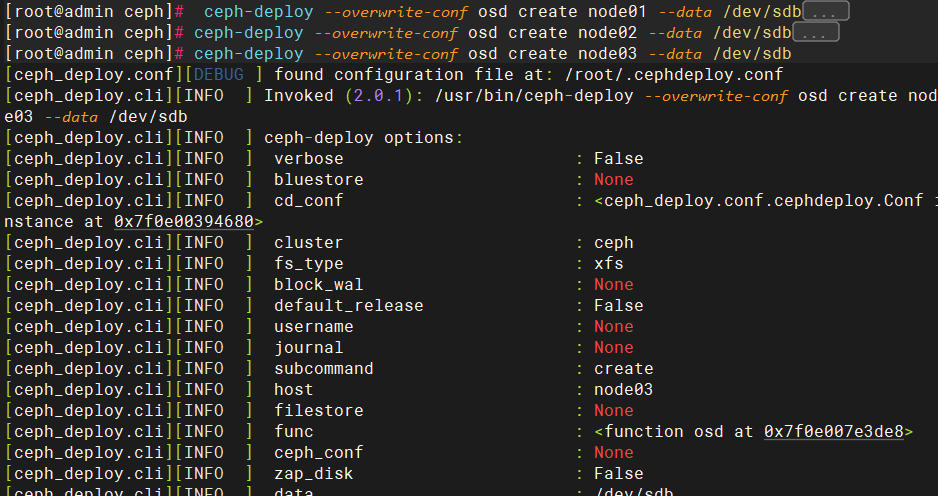Image resolution: width=938 pixels, height=496 pixels.
Task: Click the 'default_release' option name
Action: (x=349, y=305)
